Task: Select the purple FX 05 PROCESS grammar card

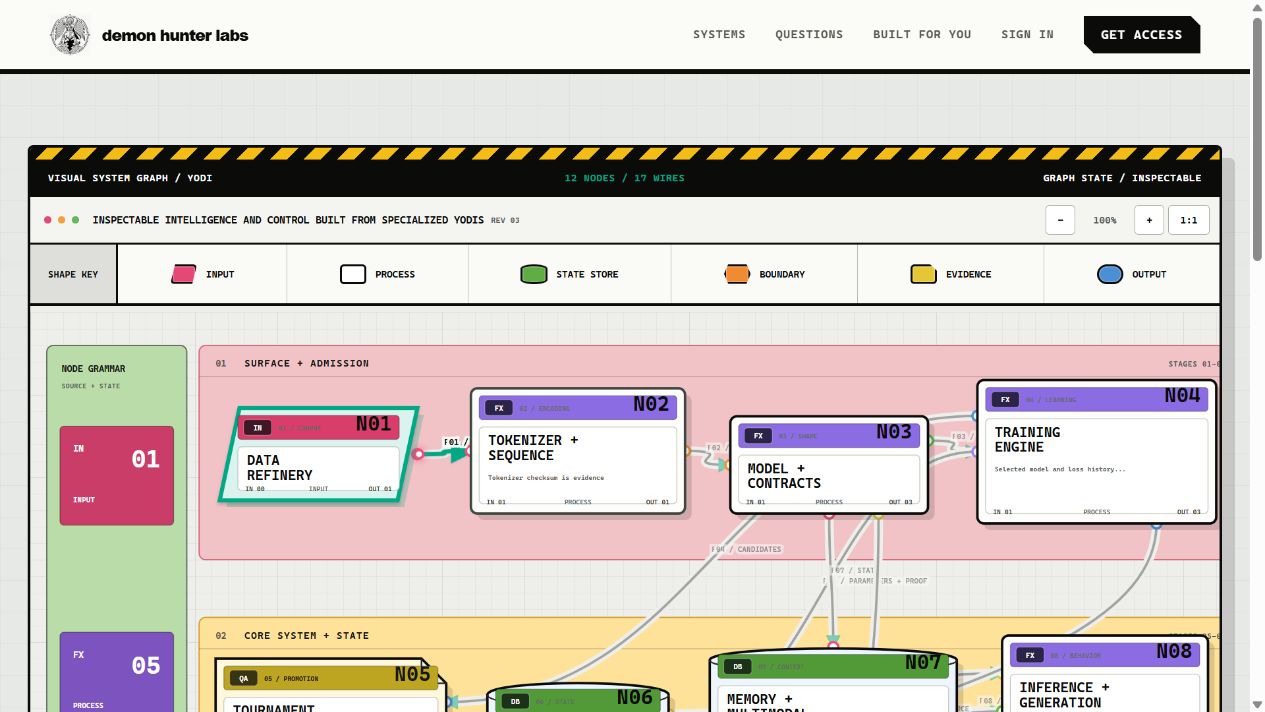Action: coord(117,672)
